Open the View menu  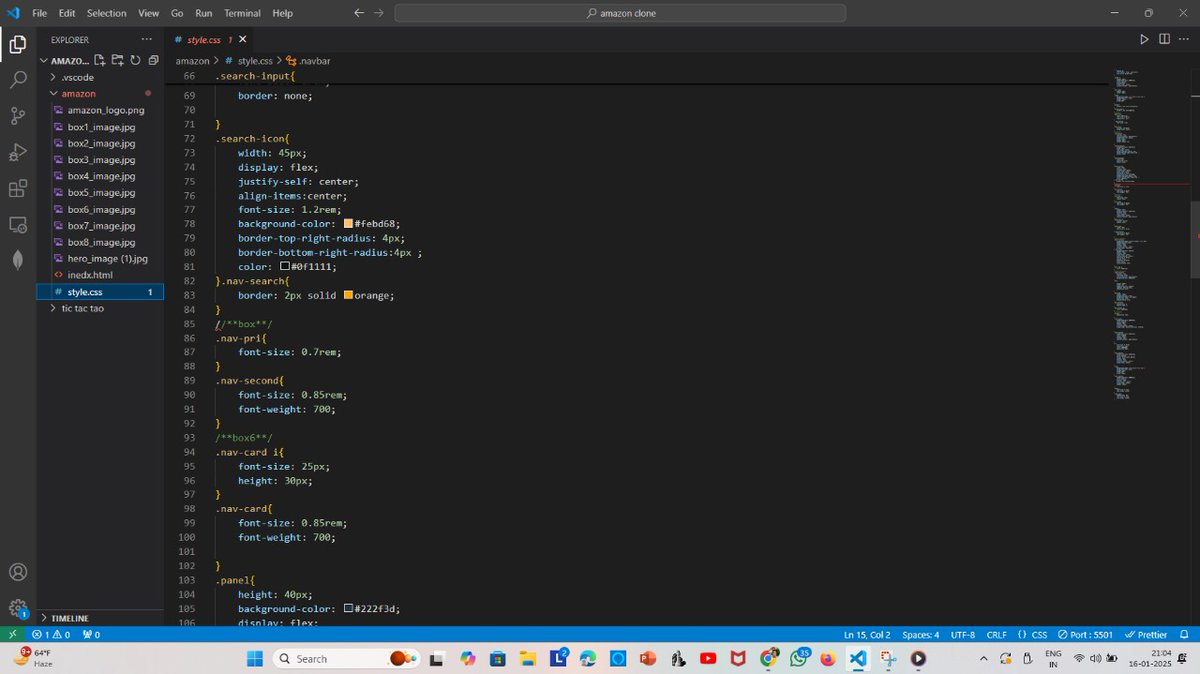[148, 13]
